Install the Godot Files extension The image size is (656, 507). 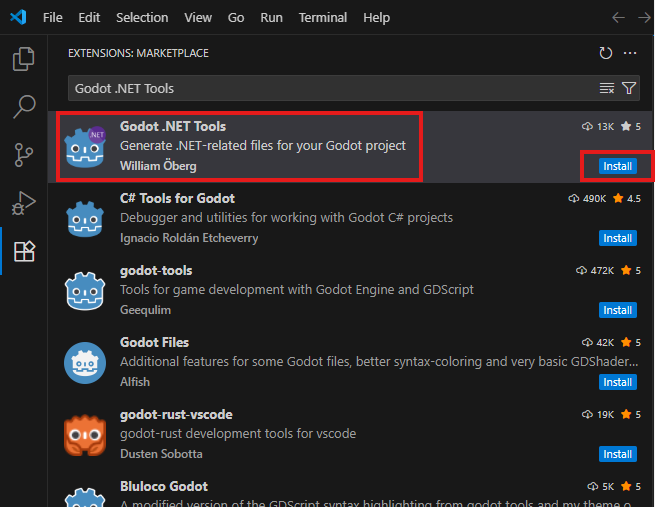(618, 382)
